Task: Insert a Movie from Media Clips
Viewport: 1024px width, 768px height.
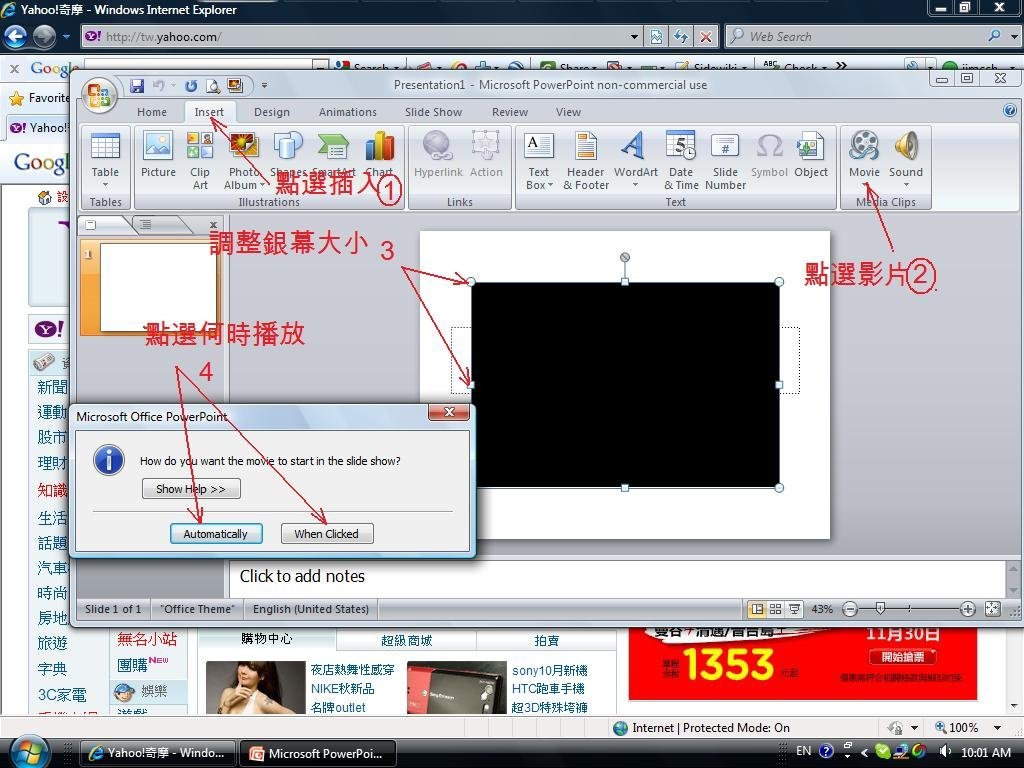Action: pos(864,153)
